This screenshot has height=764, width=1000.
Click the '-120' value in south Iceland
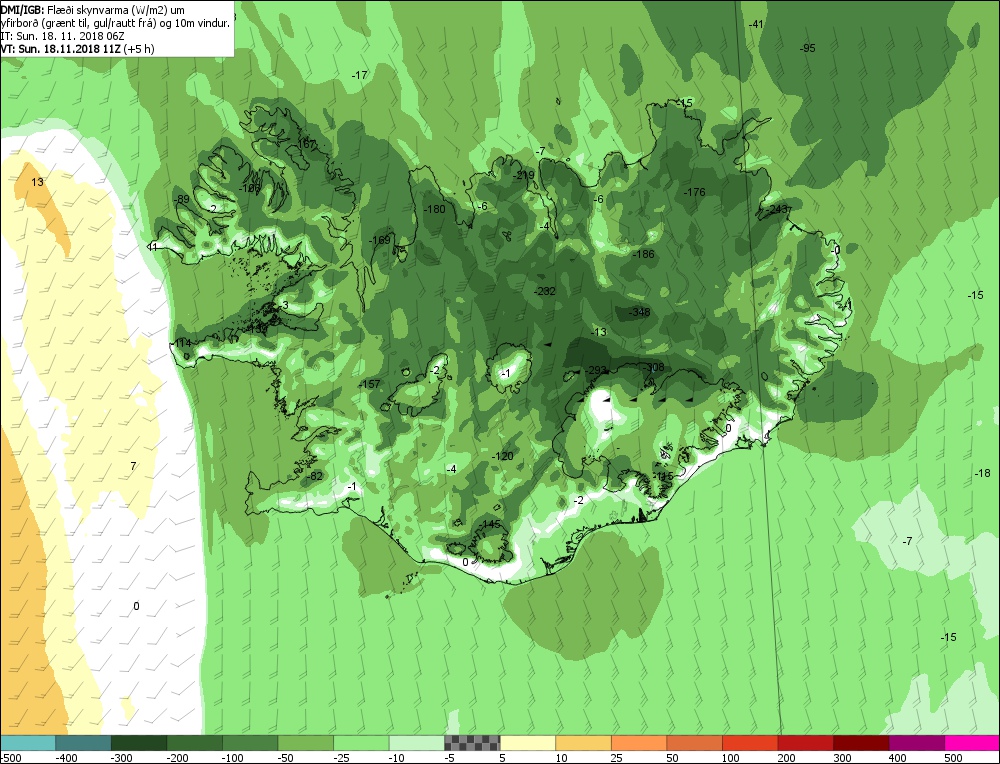point(503,456)
